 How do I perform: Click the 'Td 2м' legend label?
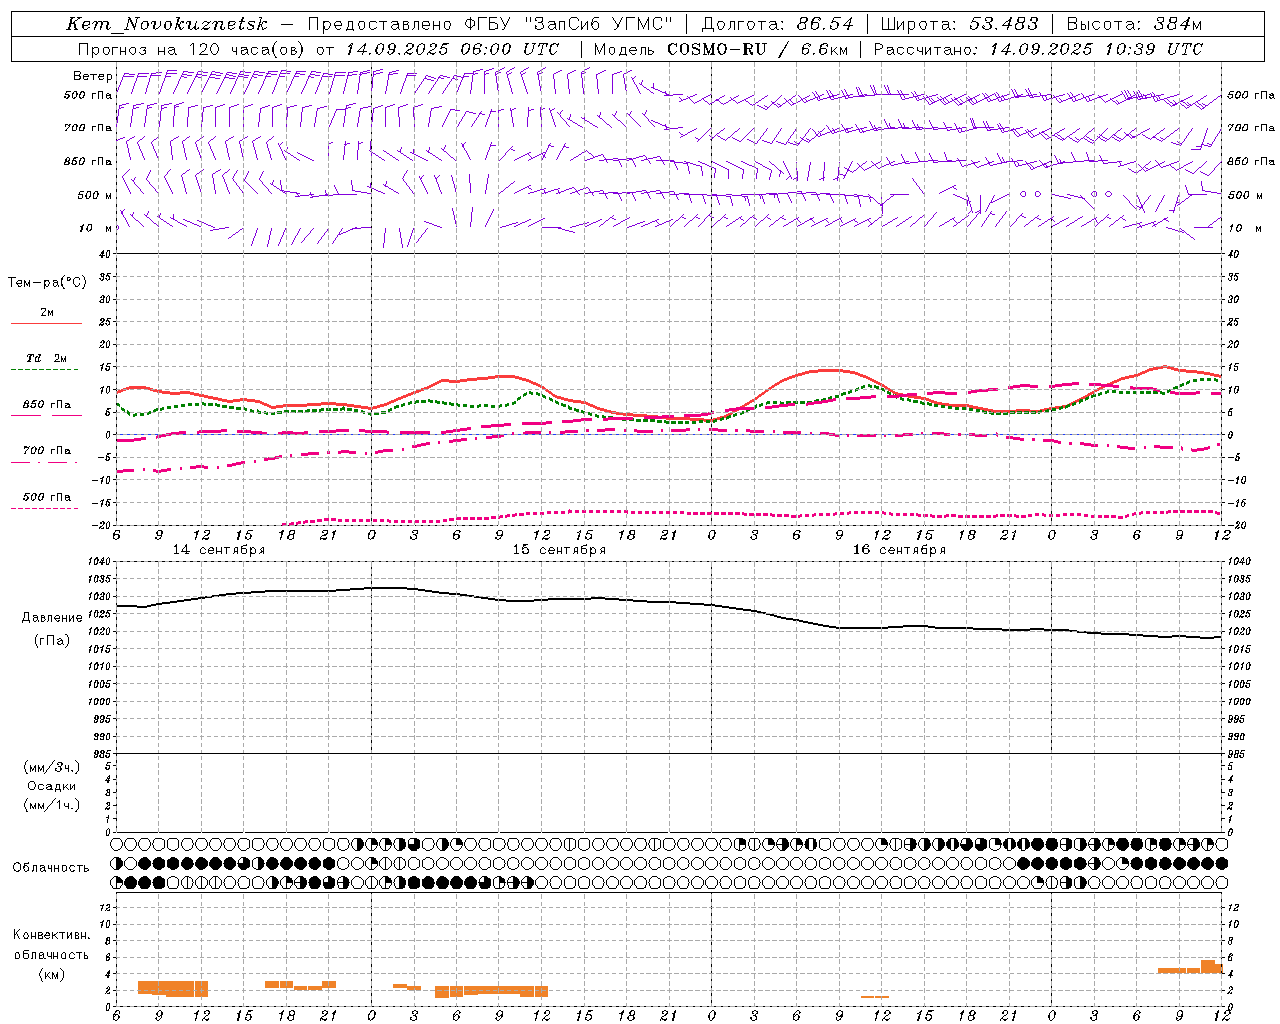click(x=47, y=358)
